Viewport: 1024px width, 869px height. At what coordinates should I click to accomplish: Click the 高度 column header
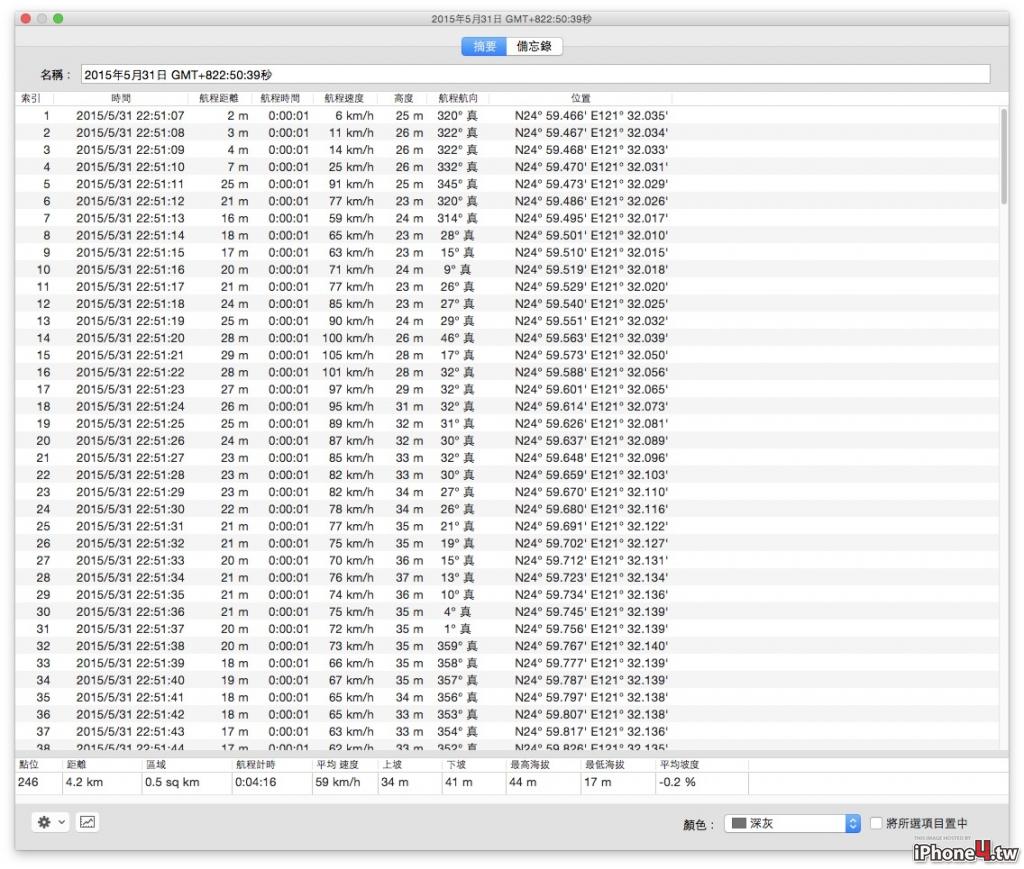pos(404,98)
